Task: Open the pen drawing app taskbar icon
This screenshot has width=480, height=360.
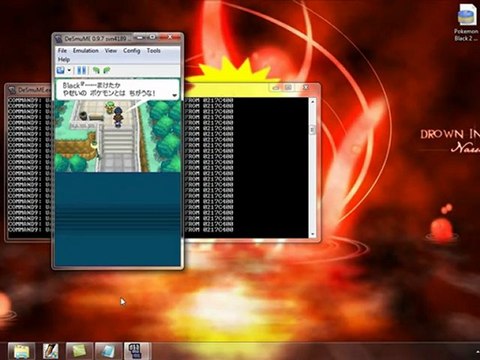Action: pos(50,351)
